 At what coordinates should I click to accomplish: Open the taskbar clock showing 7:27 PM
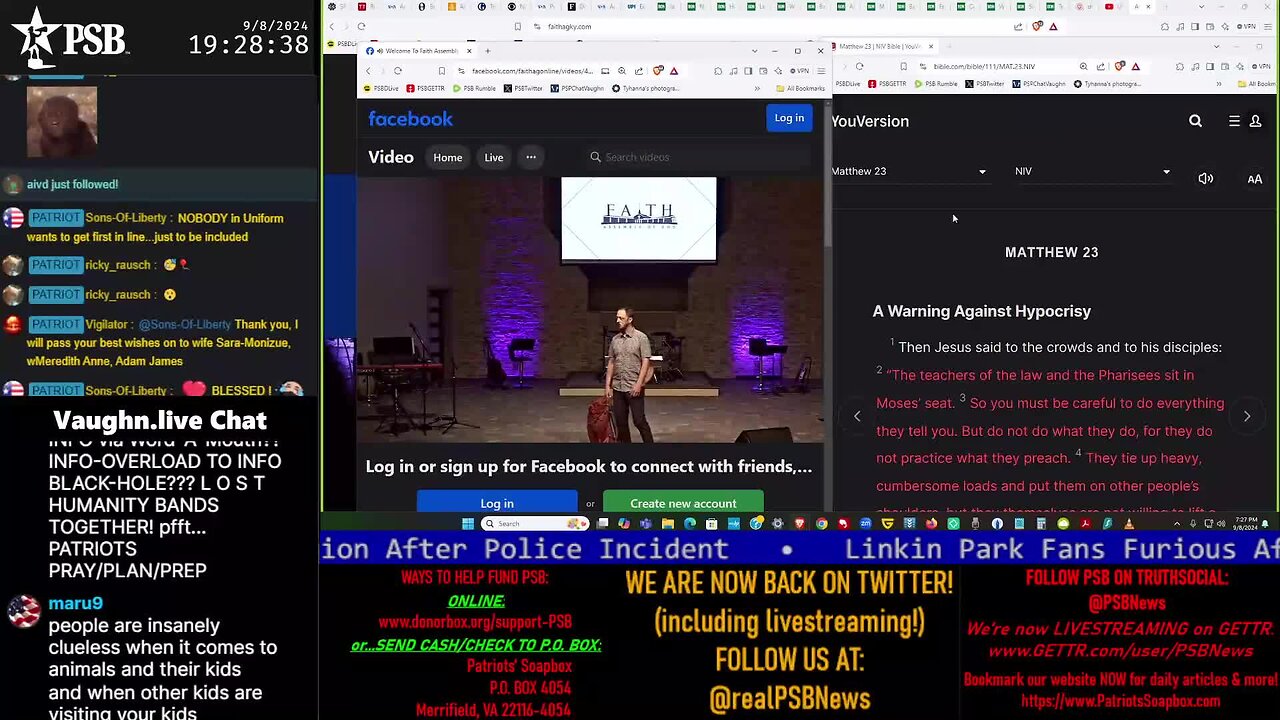(x=1243, y=523)
